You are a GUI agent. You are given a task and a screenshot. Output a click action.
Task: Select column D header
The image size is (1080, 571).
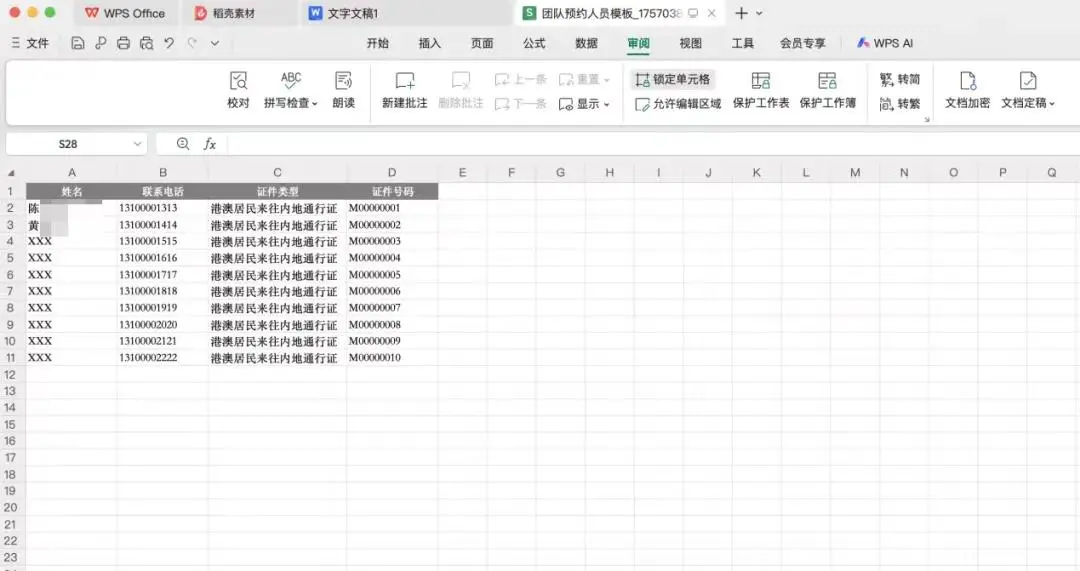pyautogui.click(x=392, y=173)
